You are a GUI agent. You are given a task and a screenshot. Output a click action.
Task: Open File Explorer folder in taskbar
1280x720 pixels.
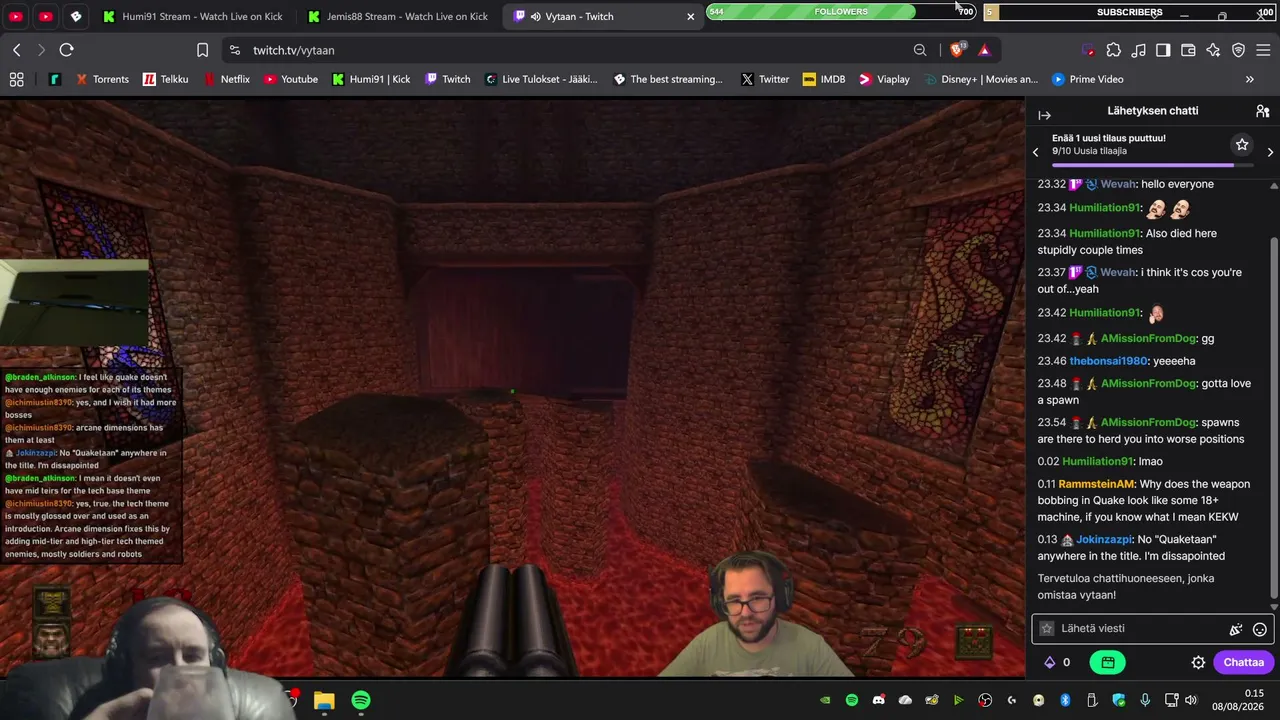coord(324,701)
